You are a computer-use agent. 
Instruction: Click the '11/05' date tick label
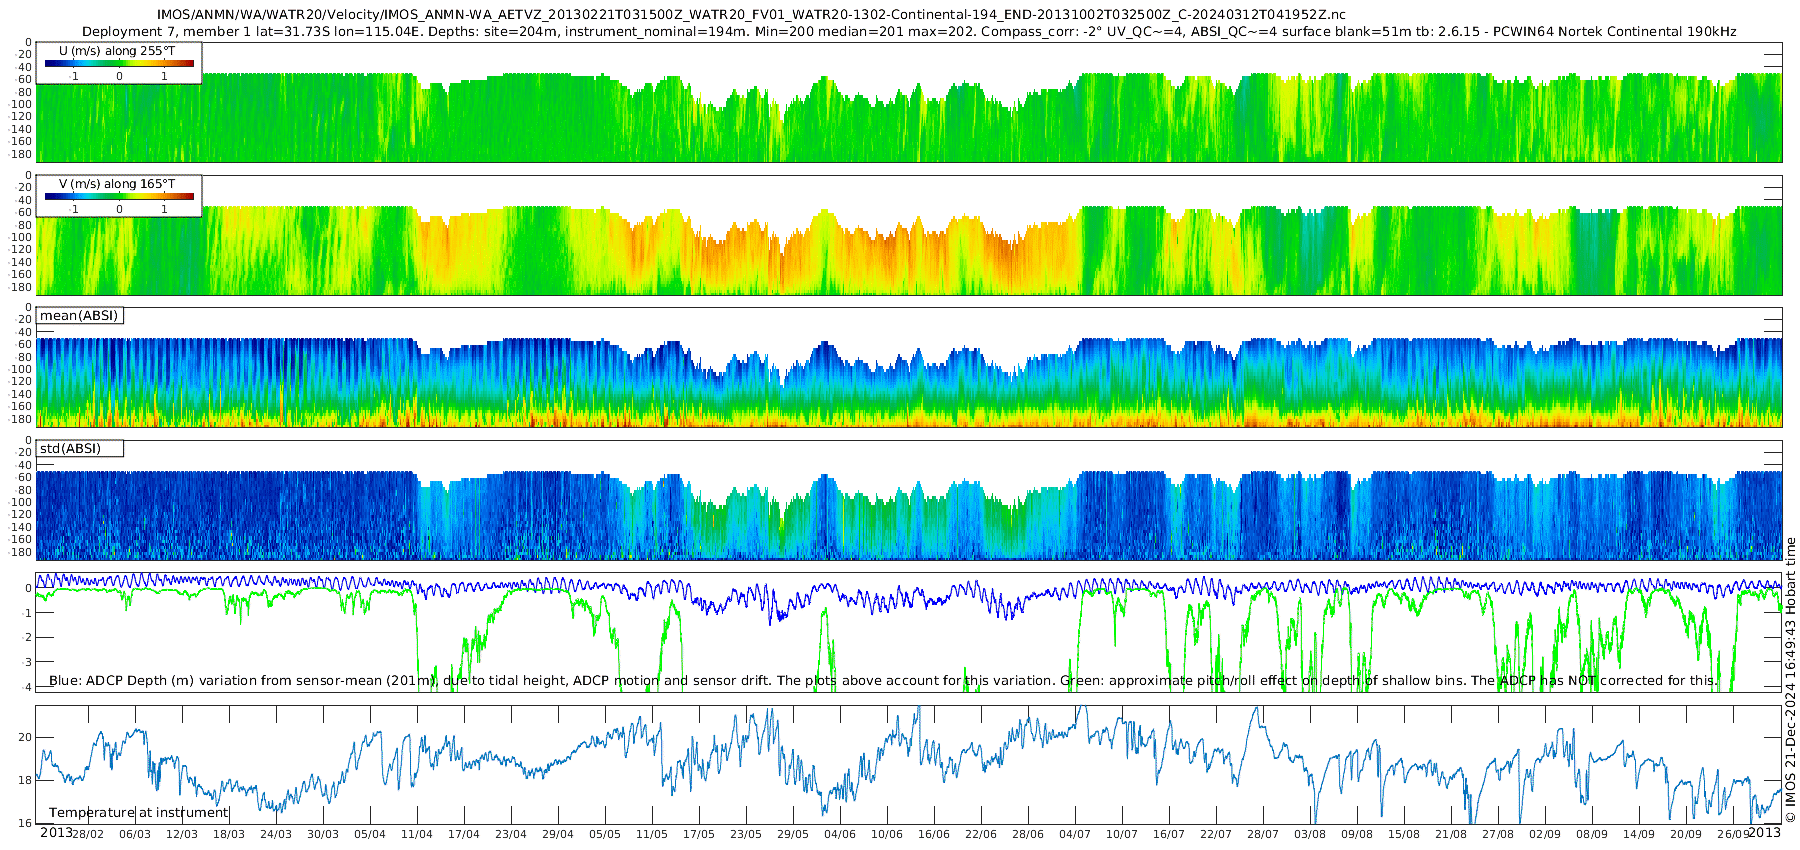pyautogui.click(x=652, y=834)
